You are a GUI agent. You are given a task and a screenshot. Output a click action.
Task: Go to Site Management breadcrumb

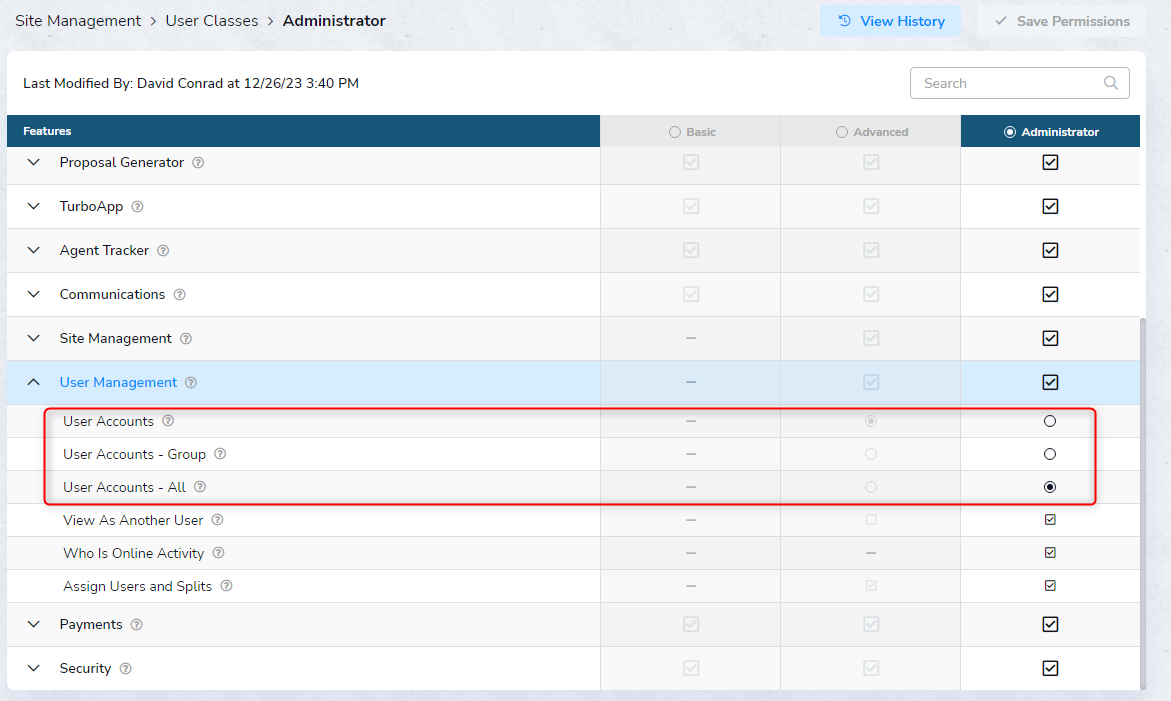point(78,21)
